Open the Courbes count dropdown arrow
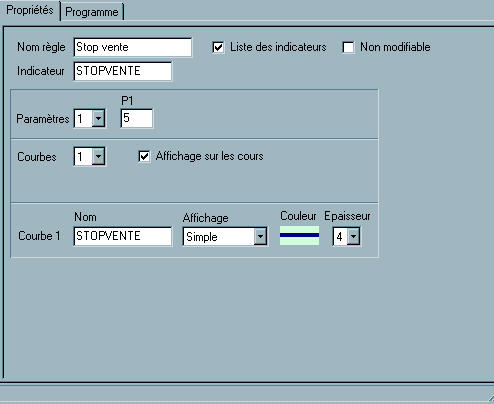 coord(98,156)
